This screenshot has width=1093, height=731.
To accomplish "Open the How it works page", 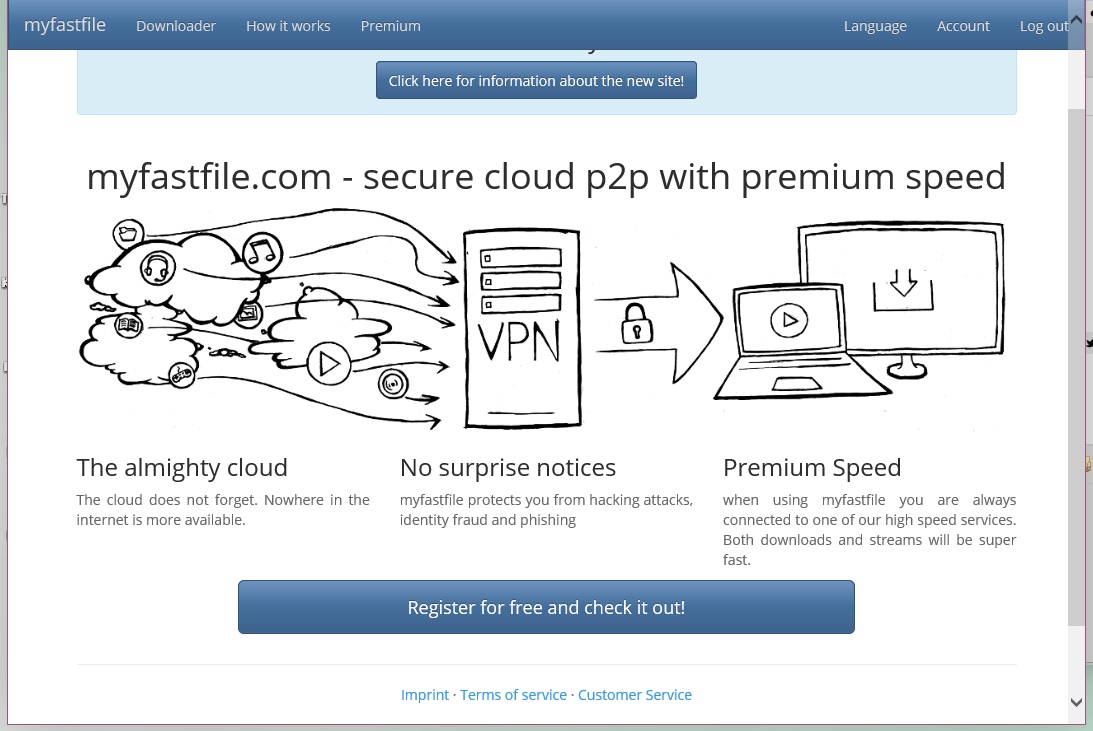I will pyautogui.click(x=288, y=26).
